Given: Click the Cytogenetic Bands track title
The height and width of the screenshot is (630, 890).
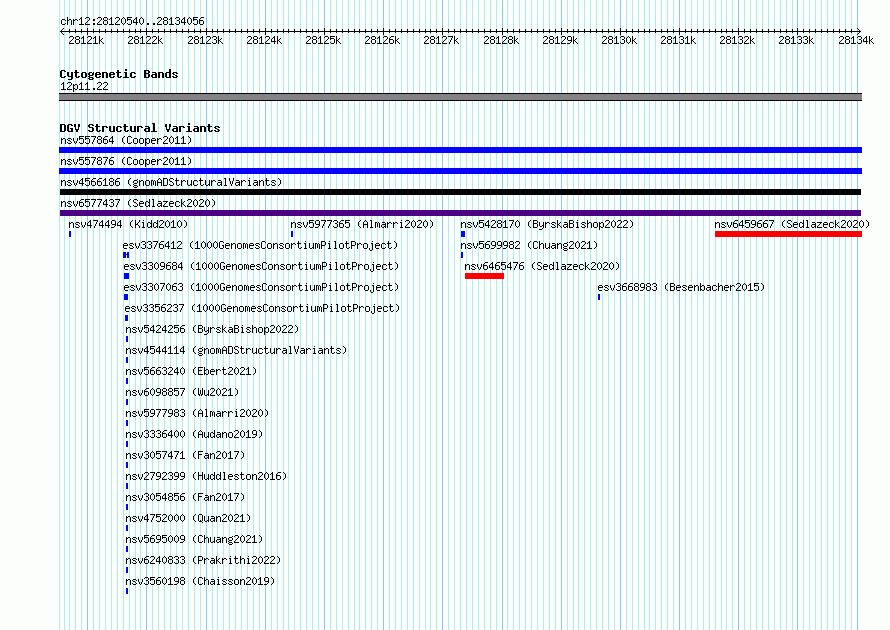Looking at the screenshot, I should coord(119,74).
